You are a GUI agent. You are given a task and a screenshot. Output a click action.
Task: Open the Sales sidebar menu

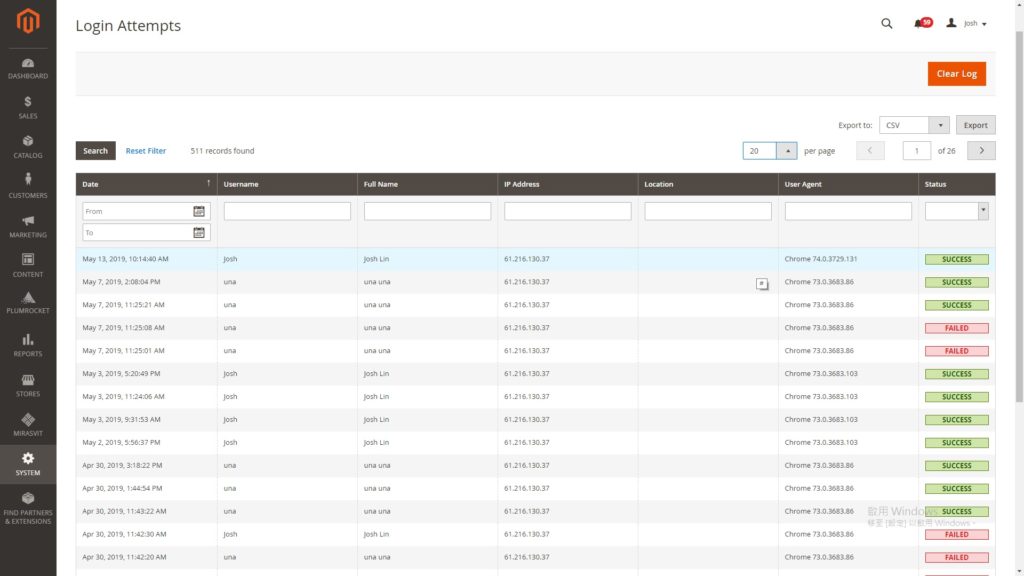(27, 107)
